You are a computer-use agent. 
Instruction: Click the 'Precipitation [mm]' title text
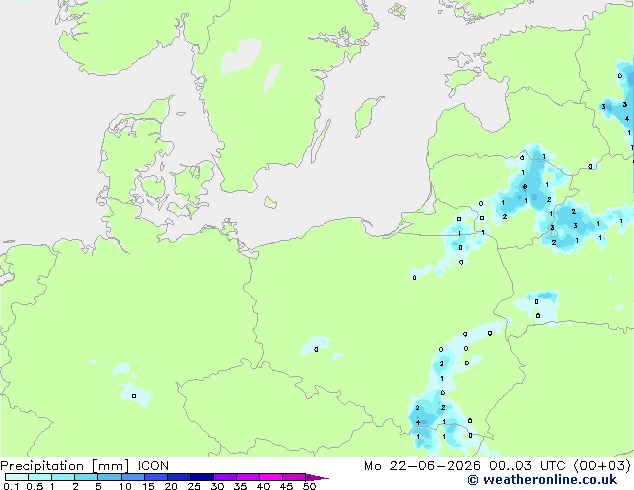[64, 466]
